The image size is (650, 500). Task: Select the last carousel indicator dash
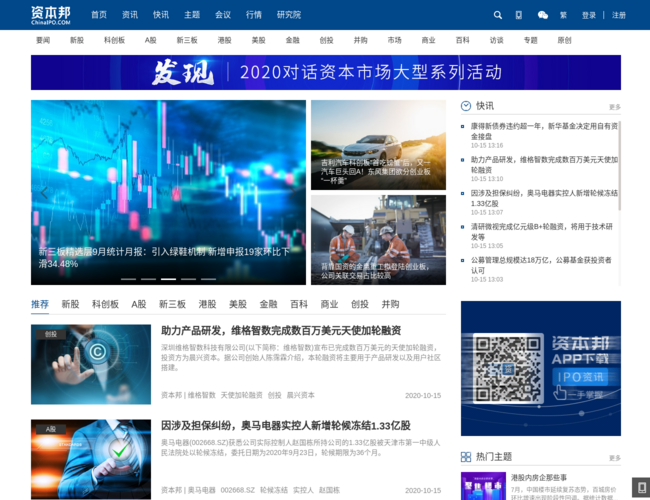[x=209, y=279]
